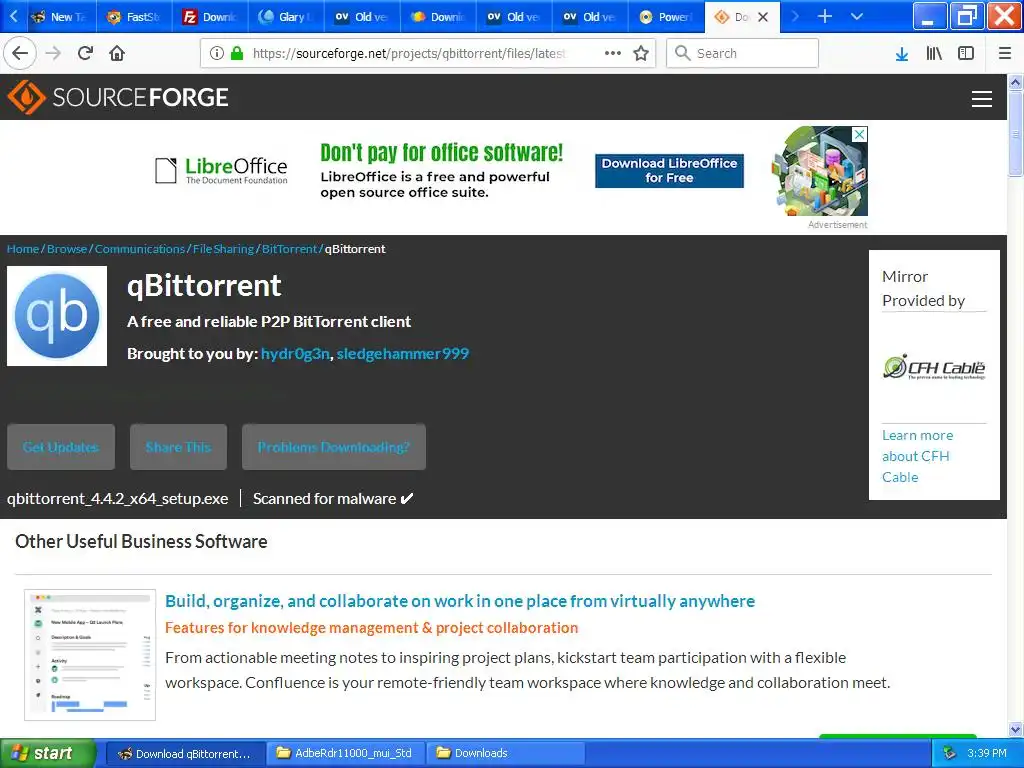Viewport: 1024px width, 768px height.
Task: Show site information icon in address bar
Action: [217, 54]
